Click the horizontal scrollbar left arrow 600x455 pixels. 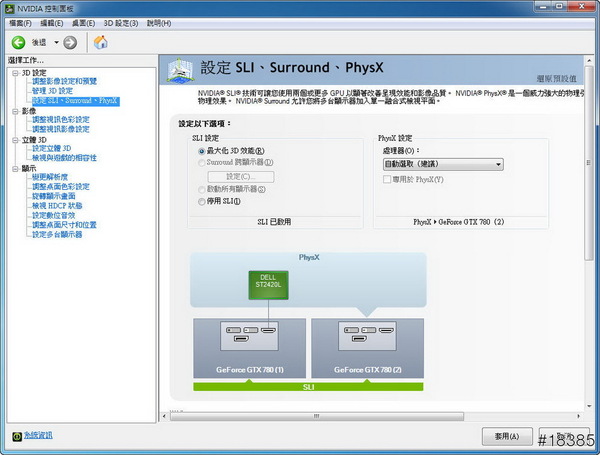coord(164,416)
